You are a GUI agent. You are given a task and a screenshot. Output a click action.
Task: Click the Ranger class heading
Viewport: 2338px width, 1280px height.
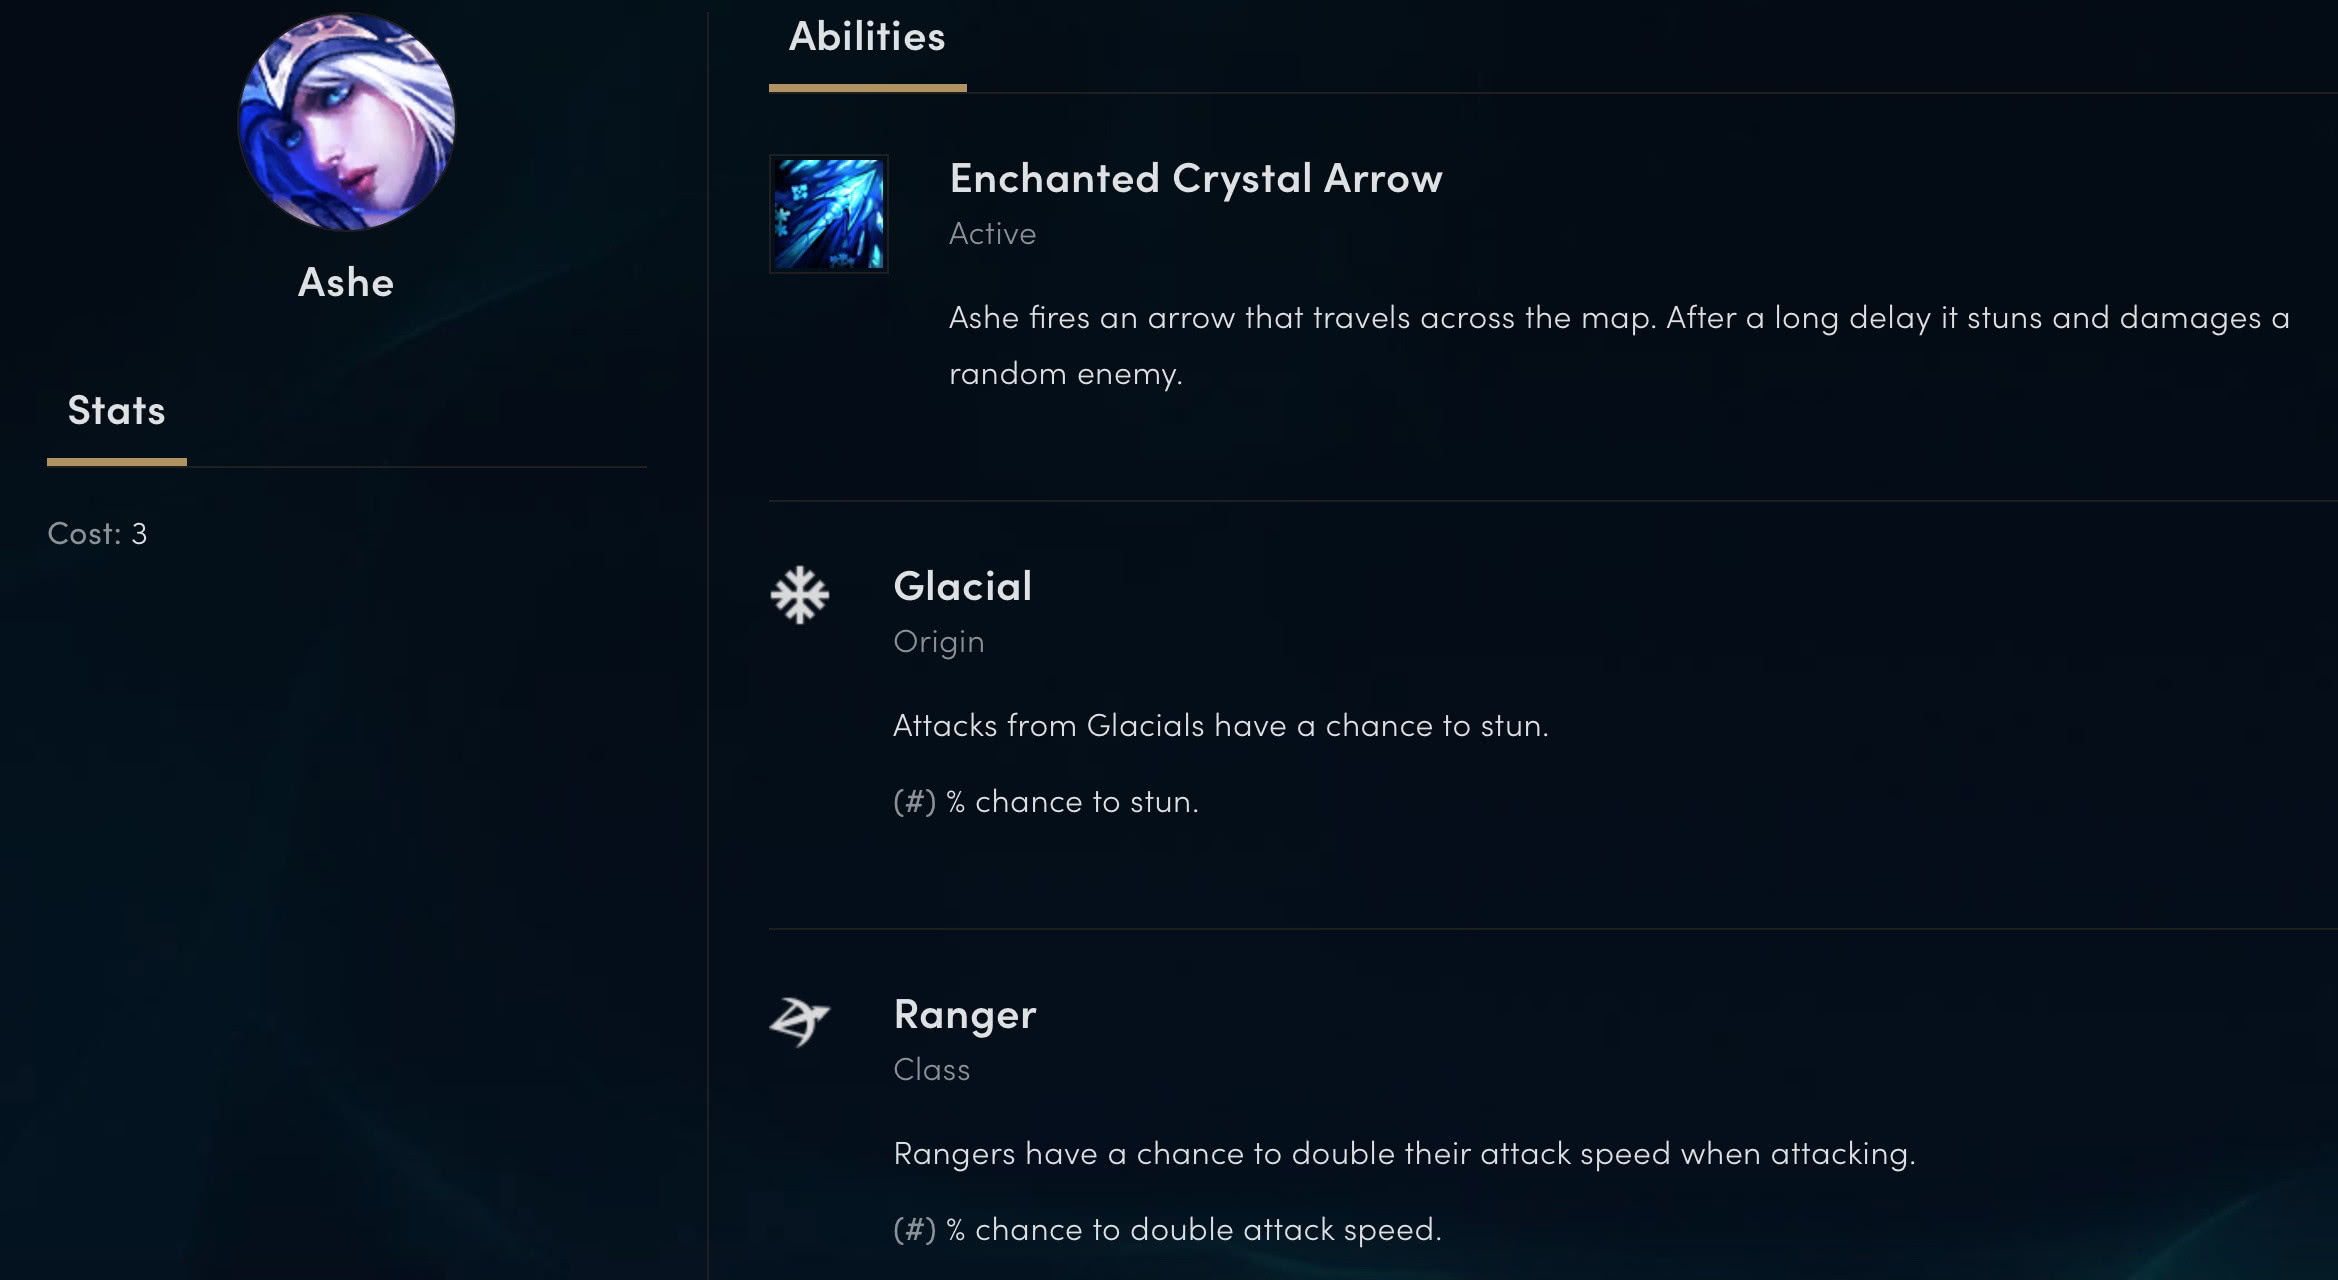965,1015
